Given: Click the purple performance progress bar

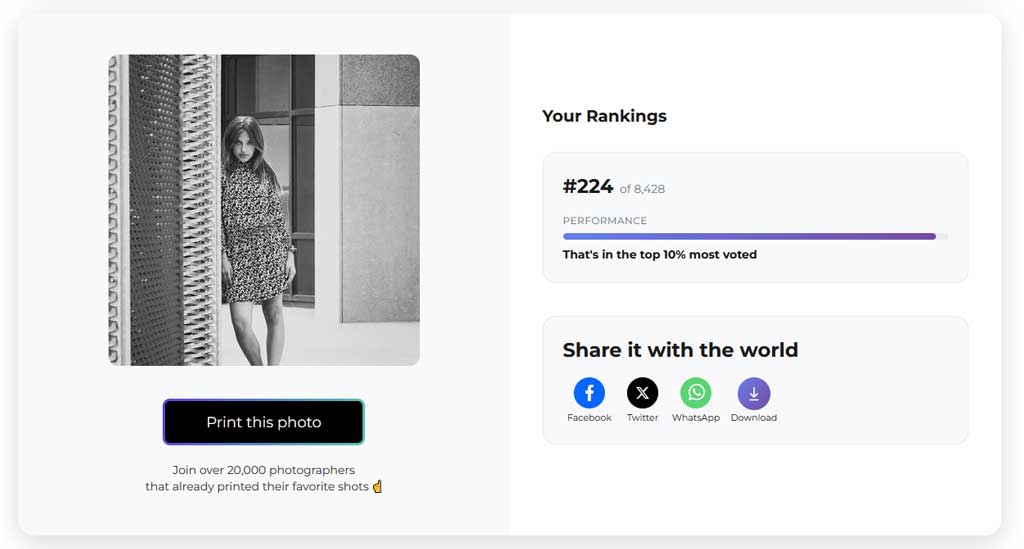Looking at the screenshot, I should [x=755, y=236].
